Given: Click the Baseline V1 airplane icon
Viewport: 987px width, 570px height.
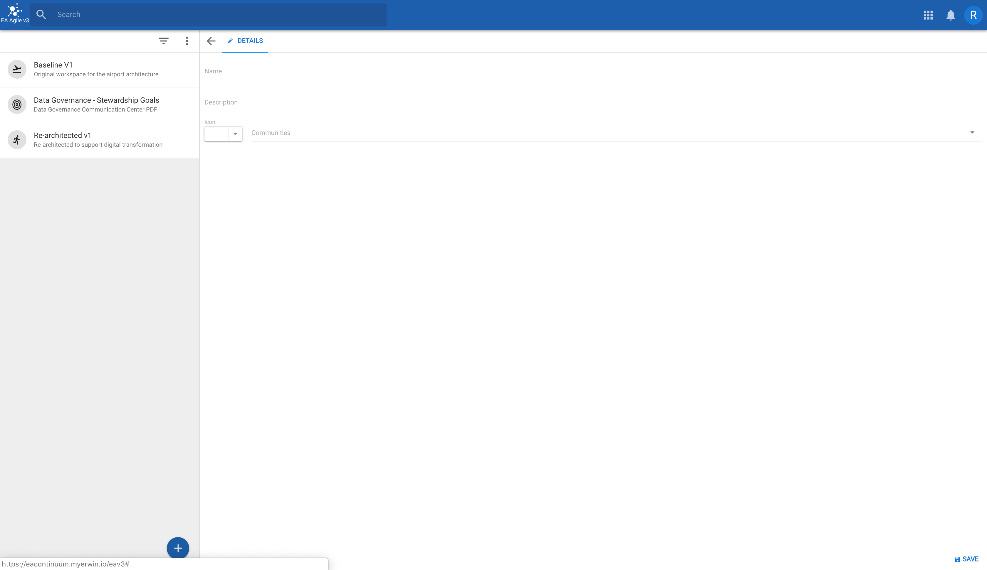Looking at the screenshot, I should pos(17,69).
